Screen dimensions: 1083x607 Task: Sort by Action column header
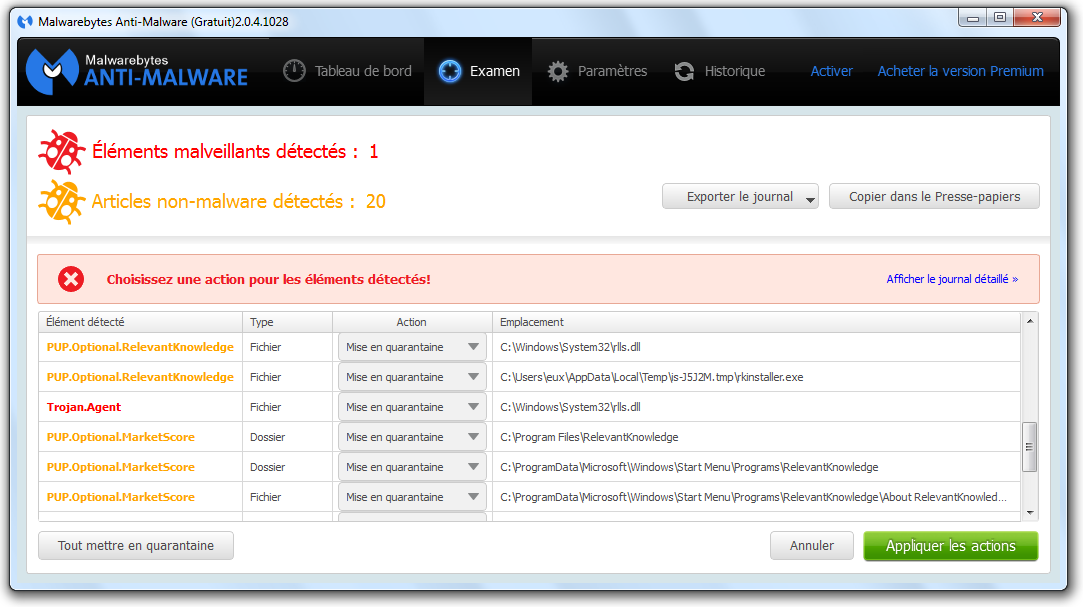tap(412, 322)
